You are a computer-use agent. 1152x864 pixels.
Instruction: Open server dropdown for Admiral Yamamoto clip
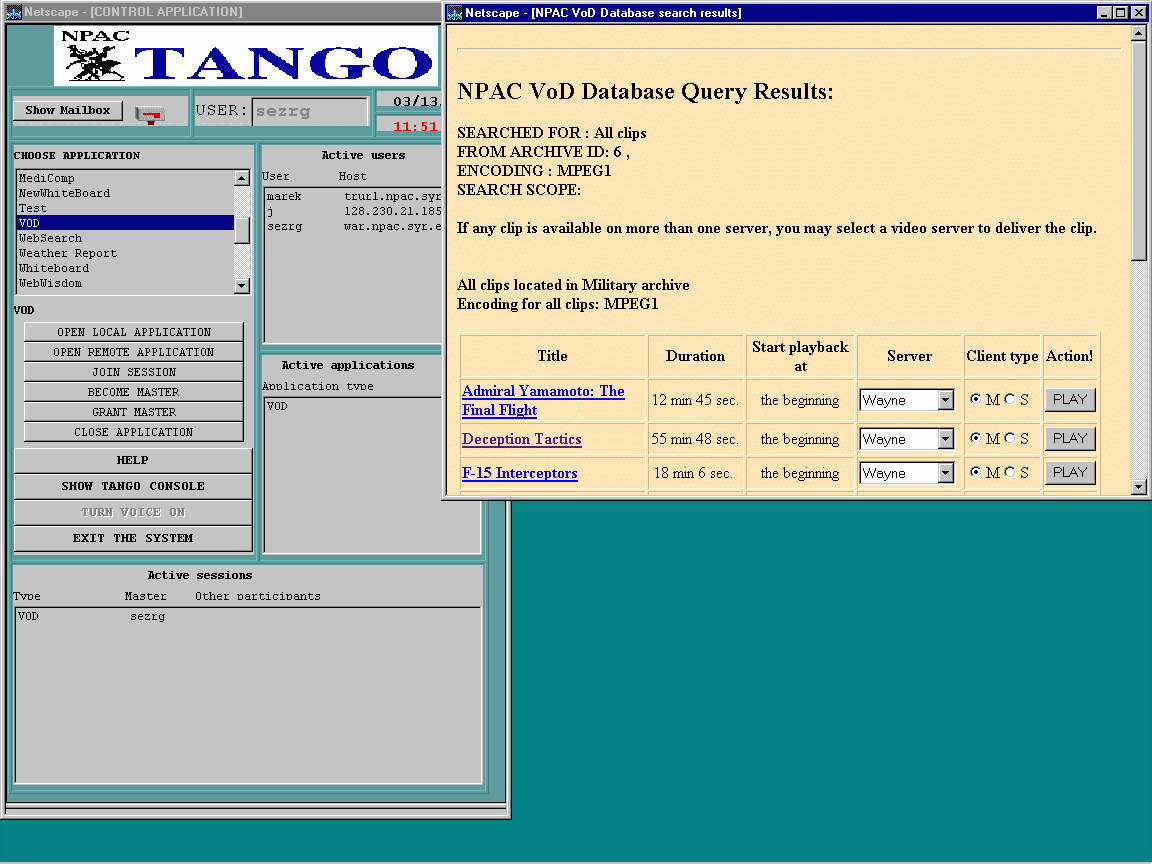coord(946,400)
